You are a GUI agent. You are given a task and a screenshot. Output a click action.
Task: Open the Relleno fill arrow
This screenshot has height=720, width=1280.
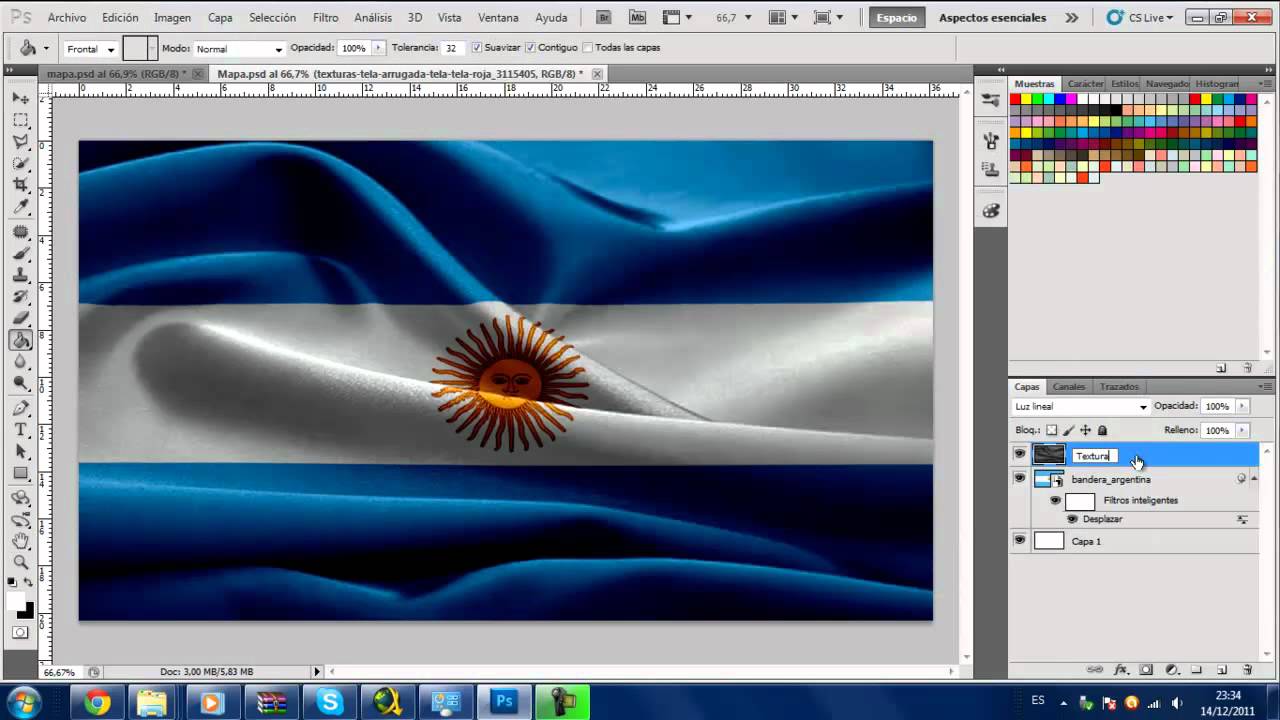(x=1242, y=430)
